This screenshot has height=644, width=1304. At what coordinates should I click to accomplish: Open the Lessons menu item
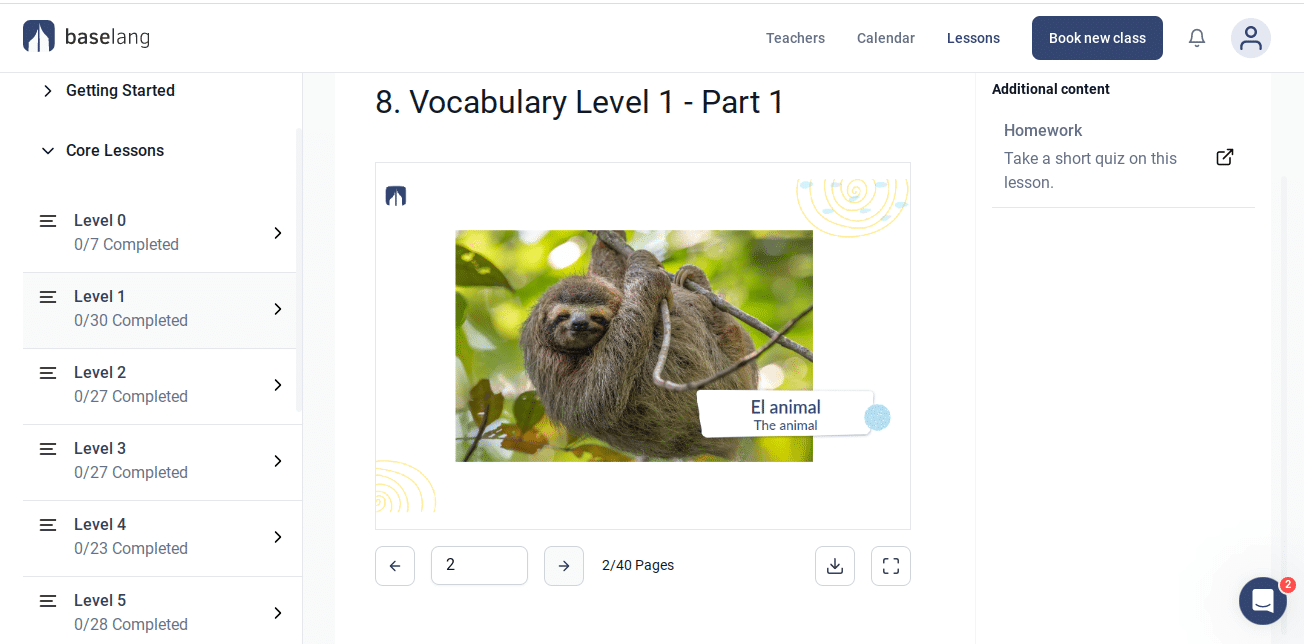[x=973, y=38]
